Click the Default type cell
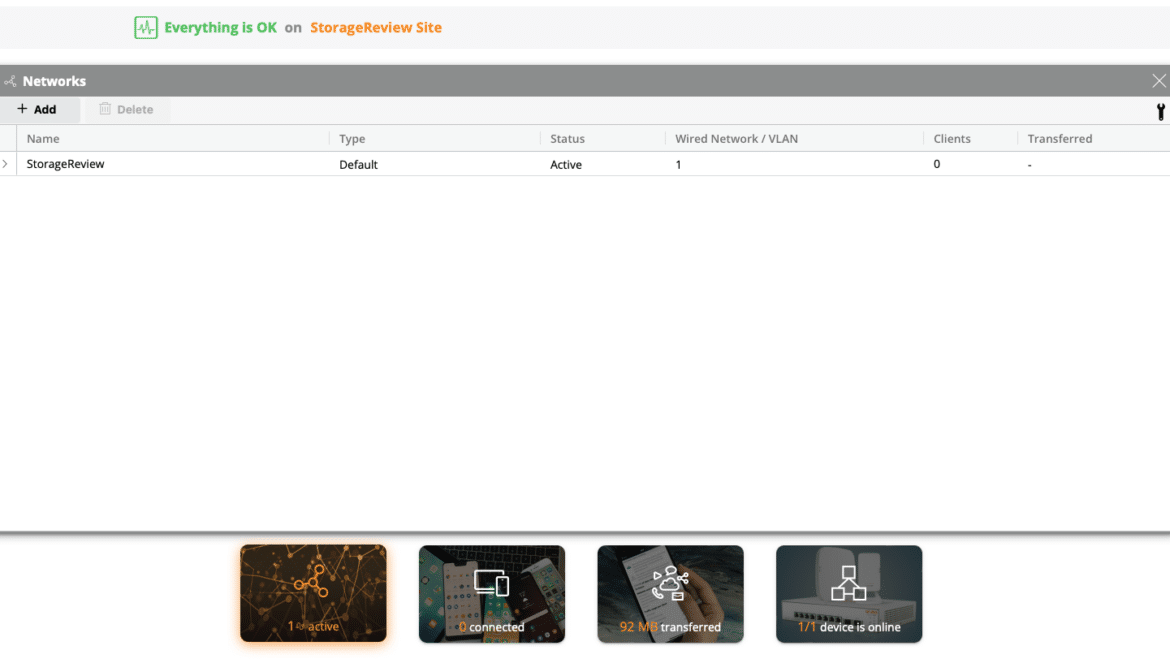Viewport: 1170px width, 663px height. pyautogui.click(x=358, y=165)
